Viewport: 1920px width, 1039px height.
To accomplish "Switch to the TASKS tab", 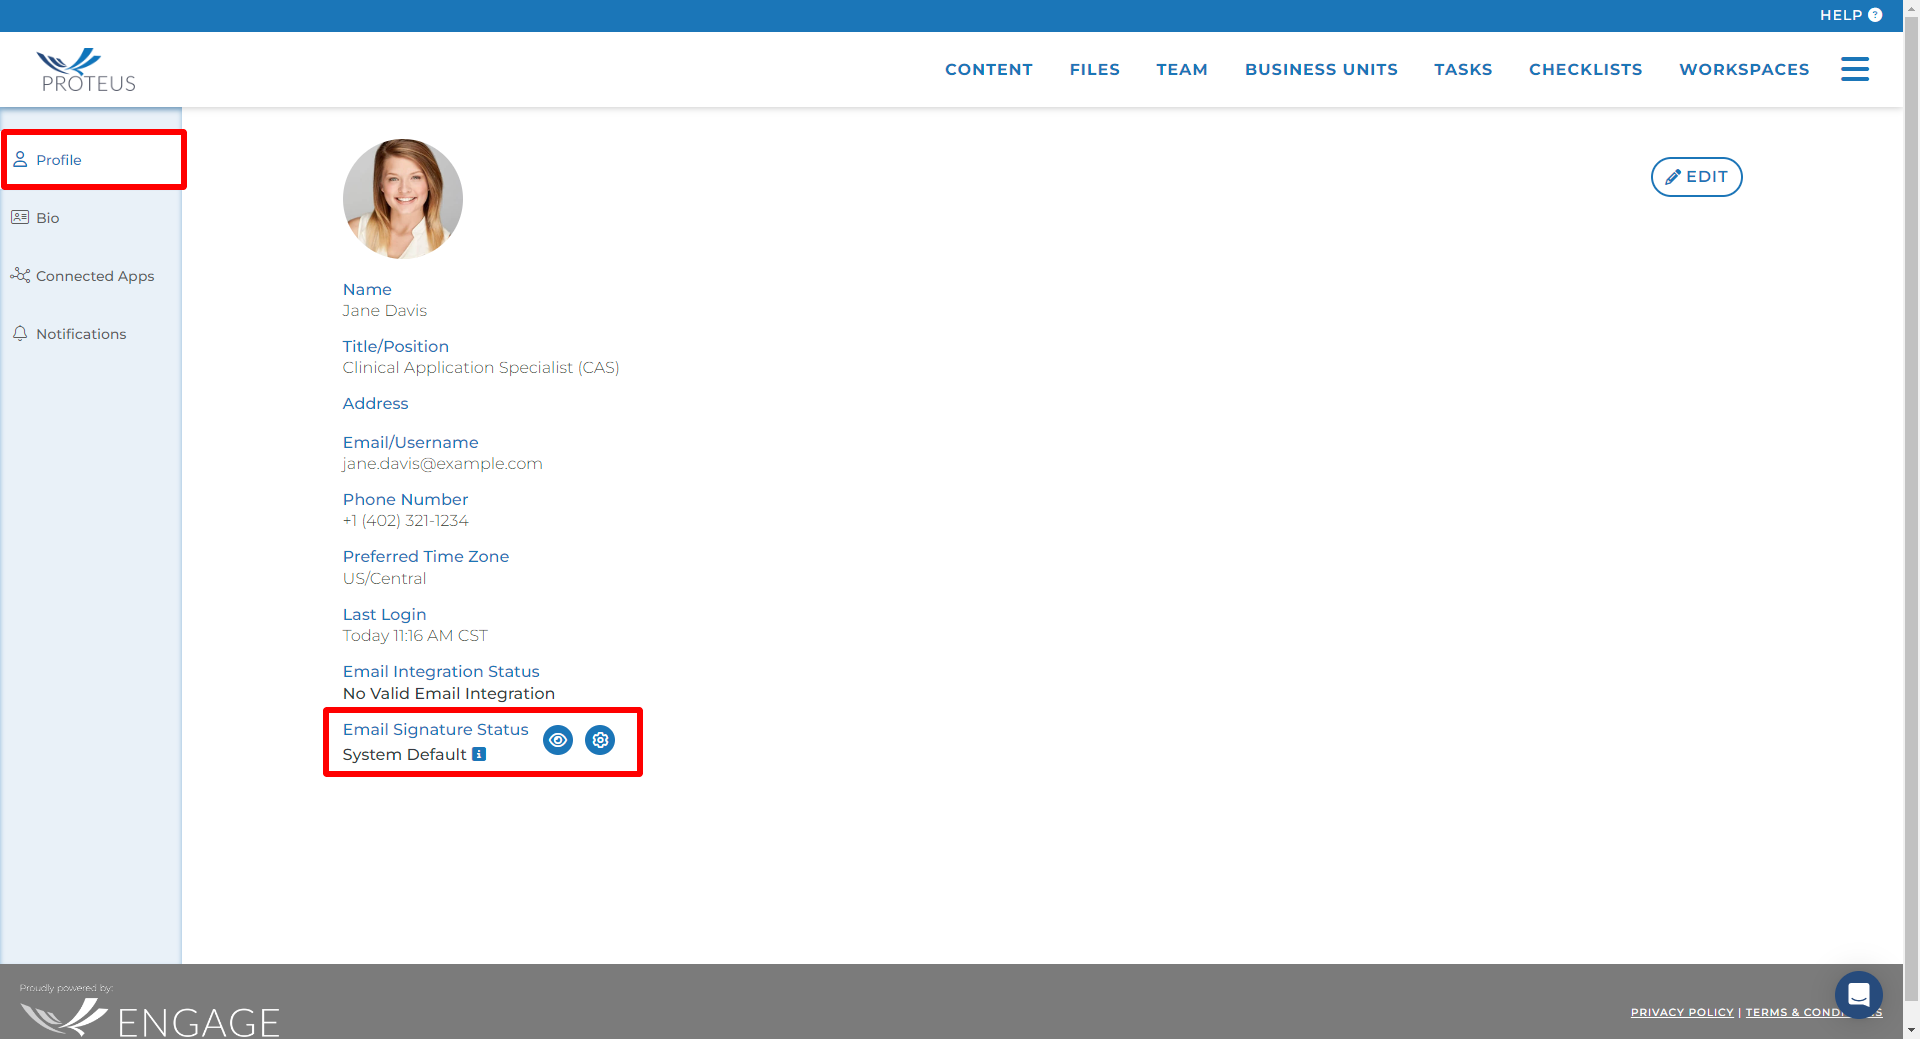I will pos(1463,69).
